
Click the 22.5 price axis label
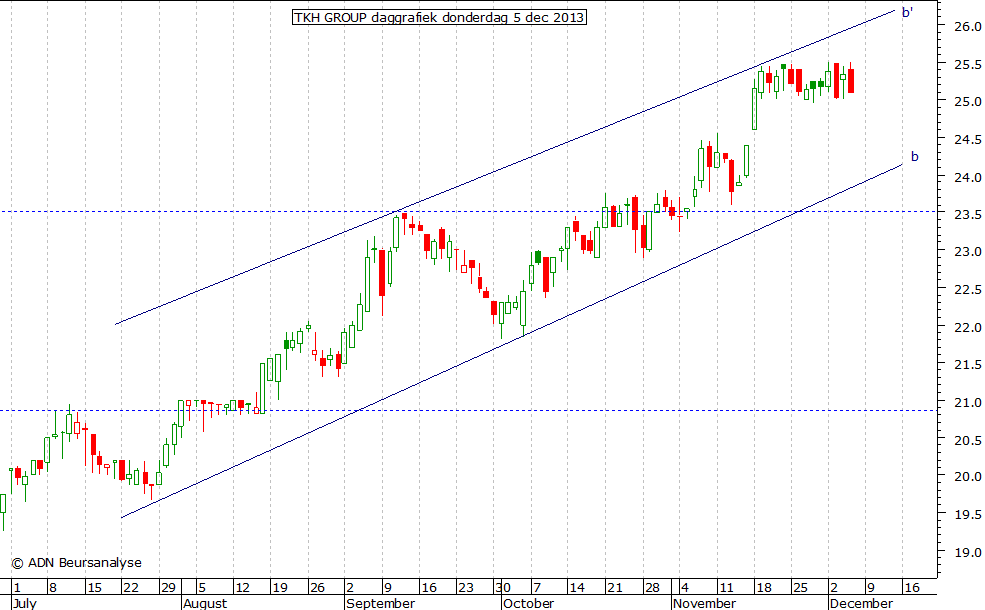click(967, 290)
